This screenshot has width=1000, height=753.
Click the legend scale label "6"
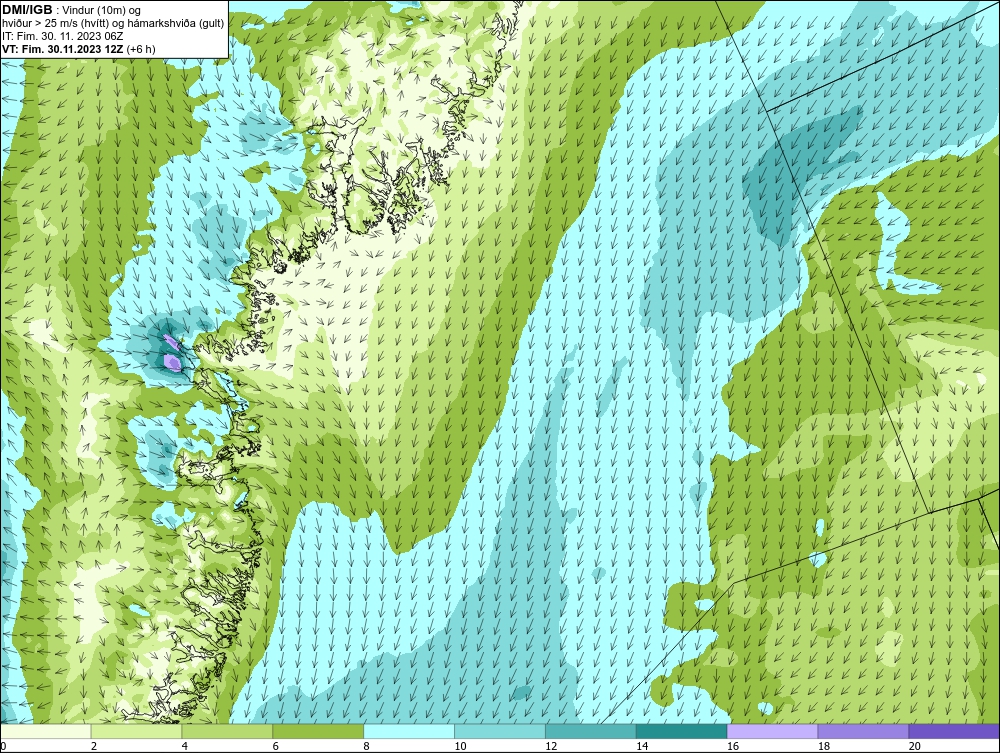coord(276,746)
